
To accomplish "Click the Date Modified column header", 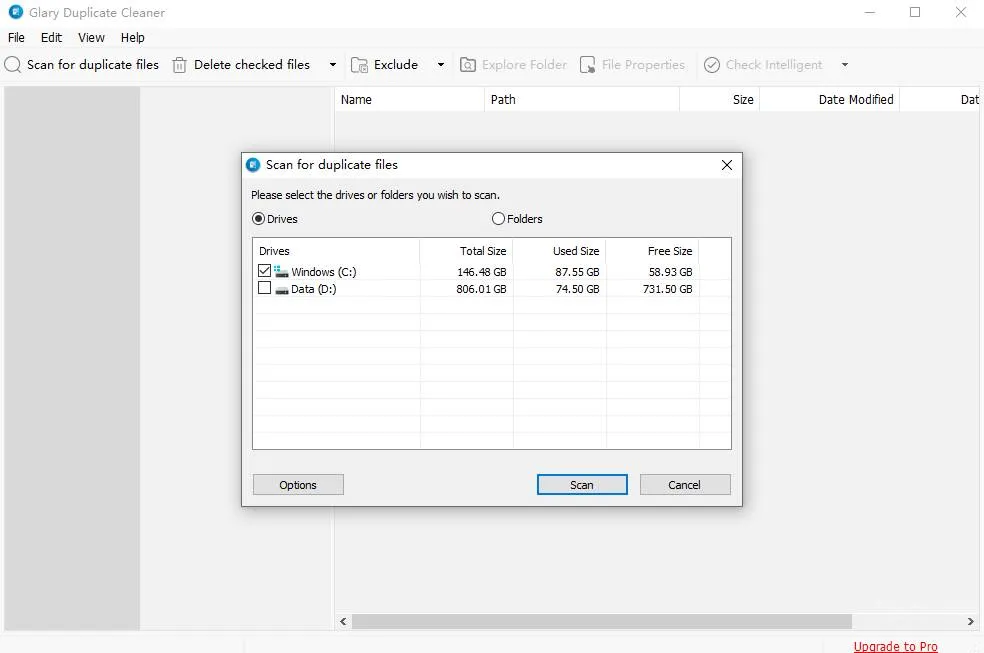I will click(830, 100).
